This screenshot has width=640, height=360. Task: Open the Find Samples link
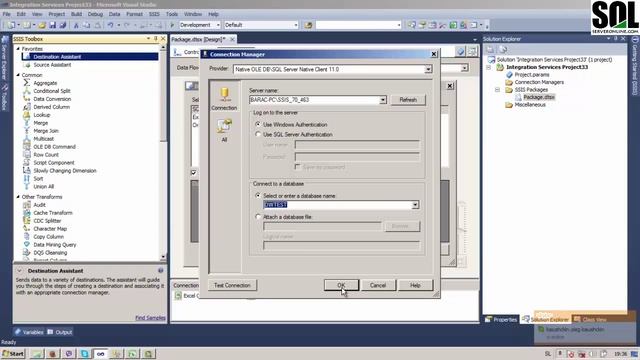click(150, 318)
